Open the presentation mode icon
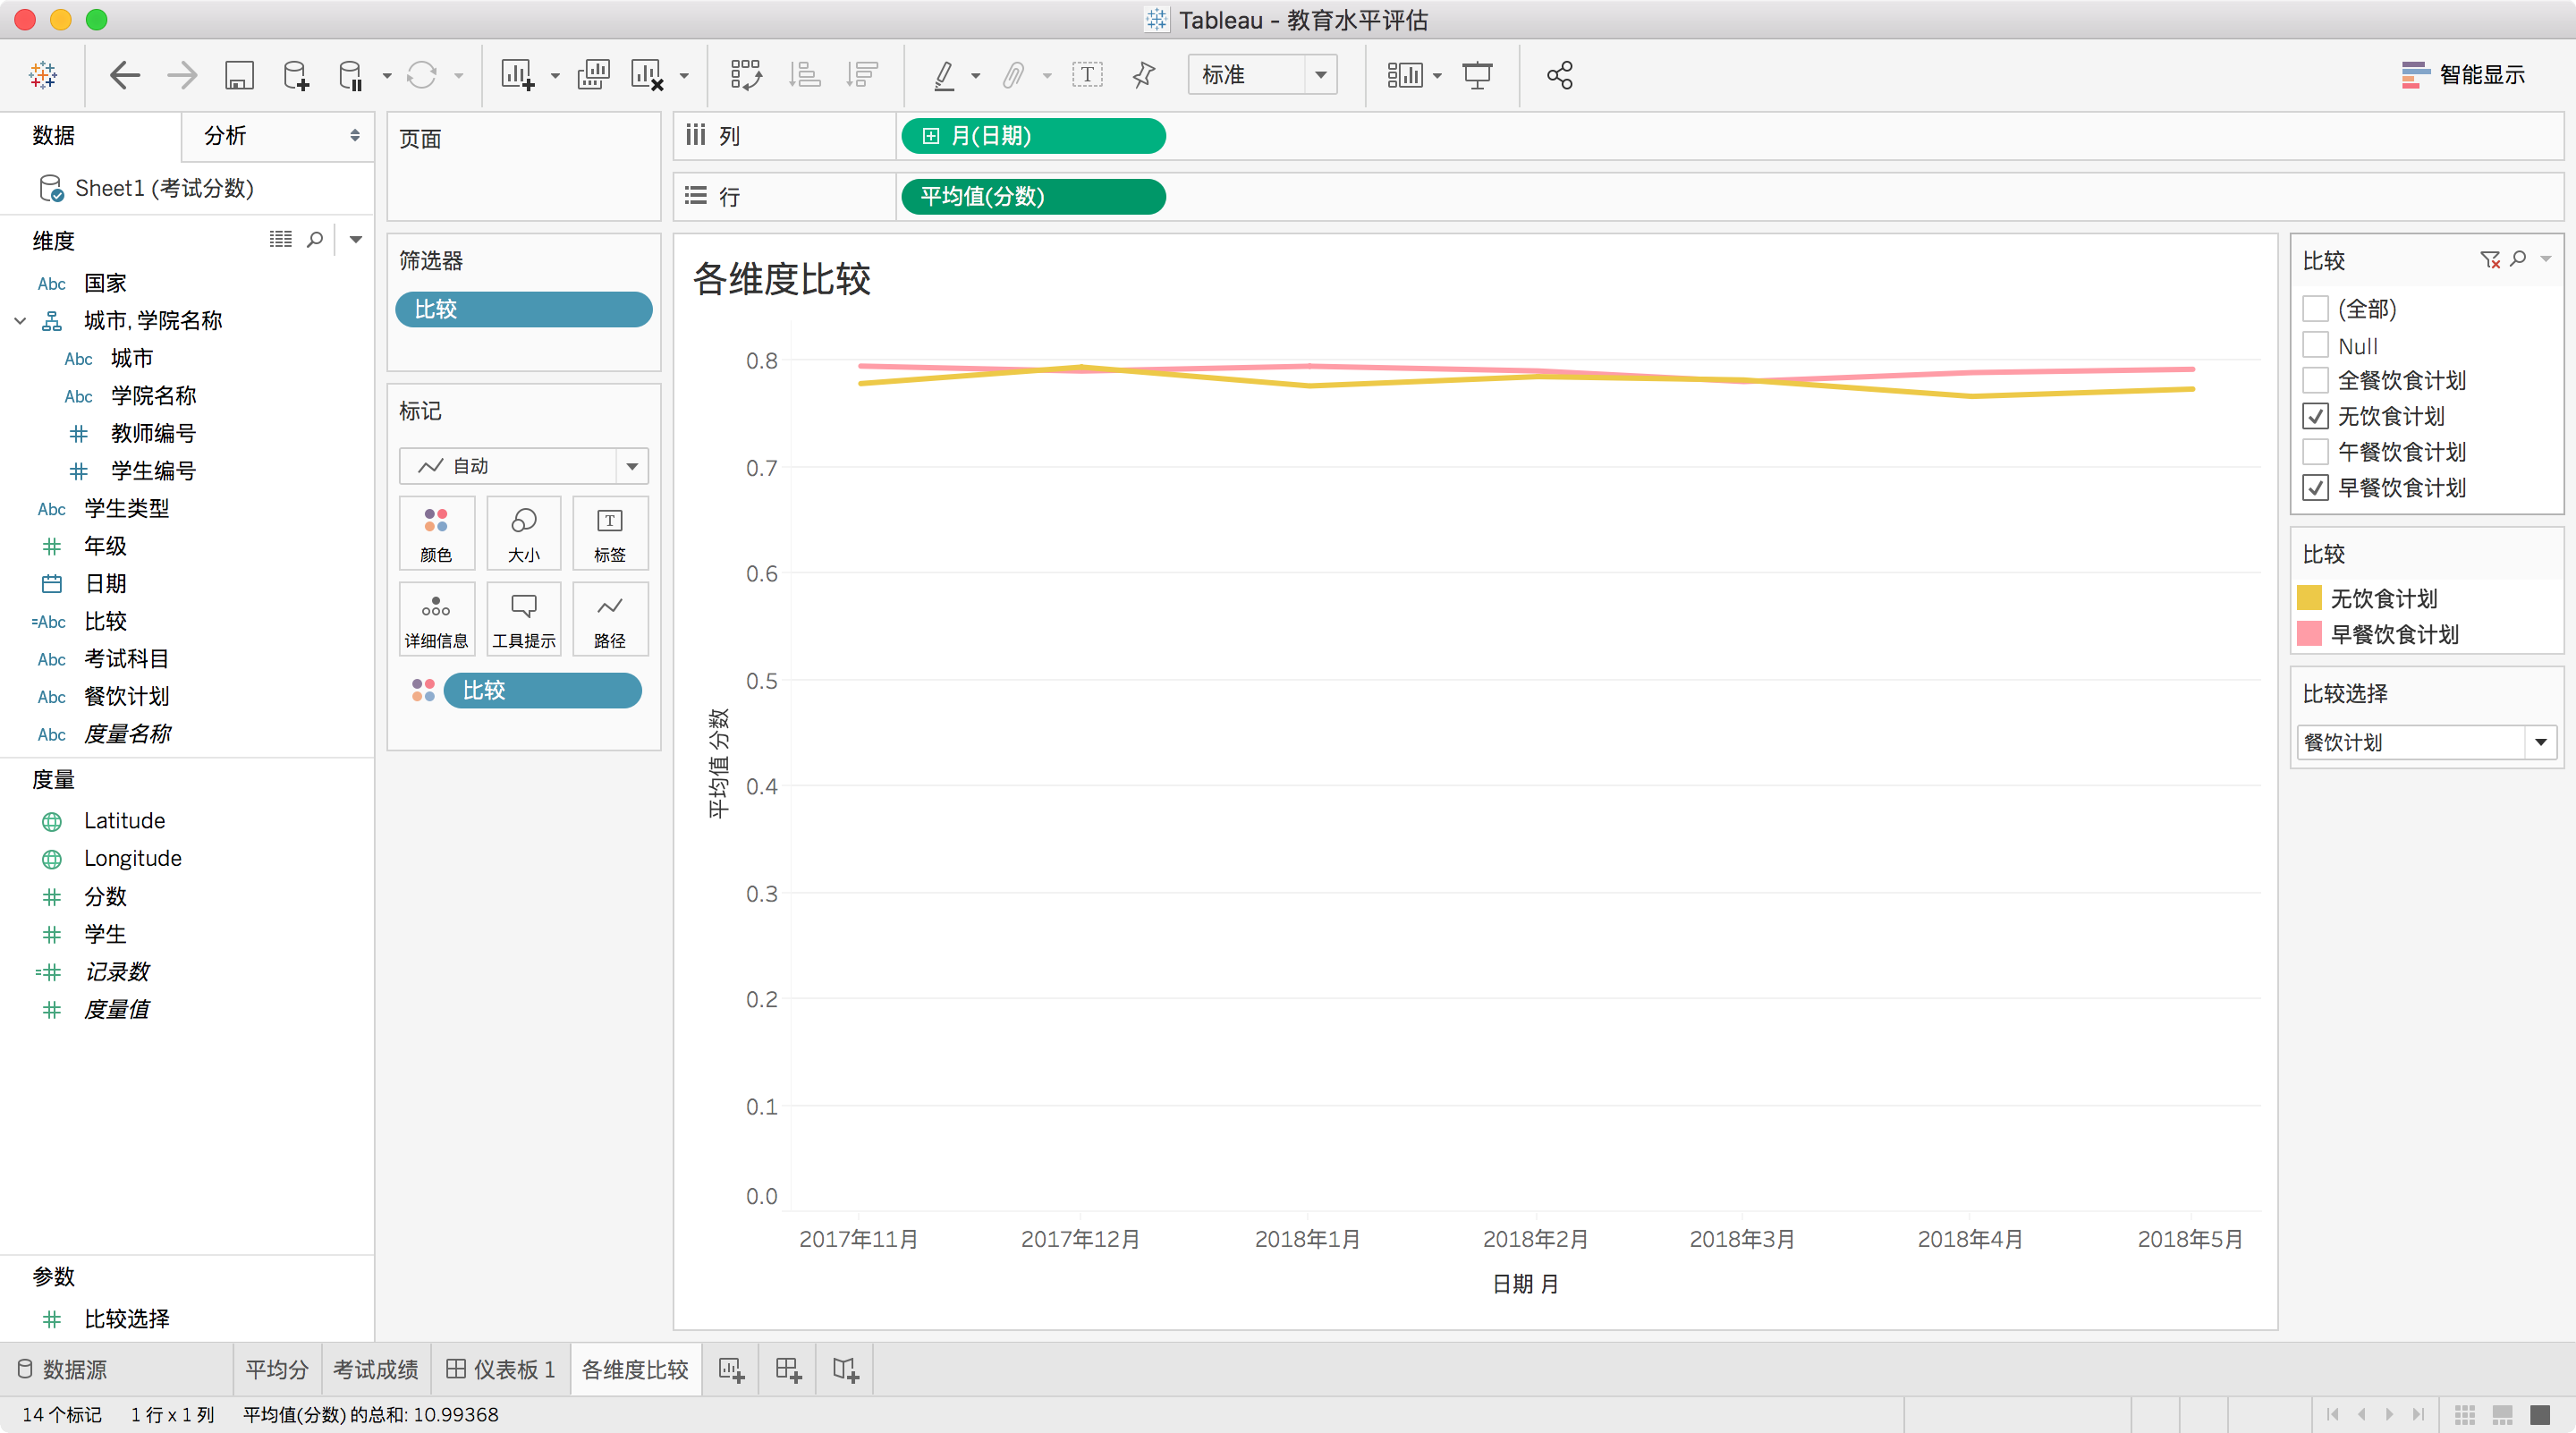Screen dimensions: 2576x1433 1477,75
